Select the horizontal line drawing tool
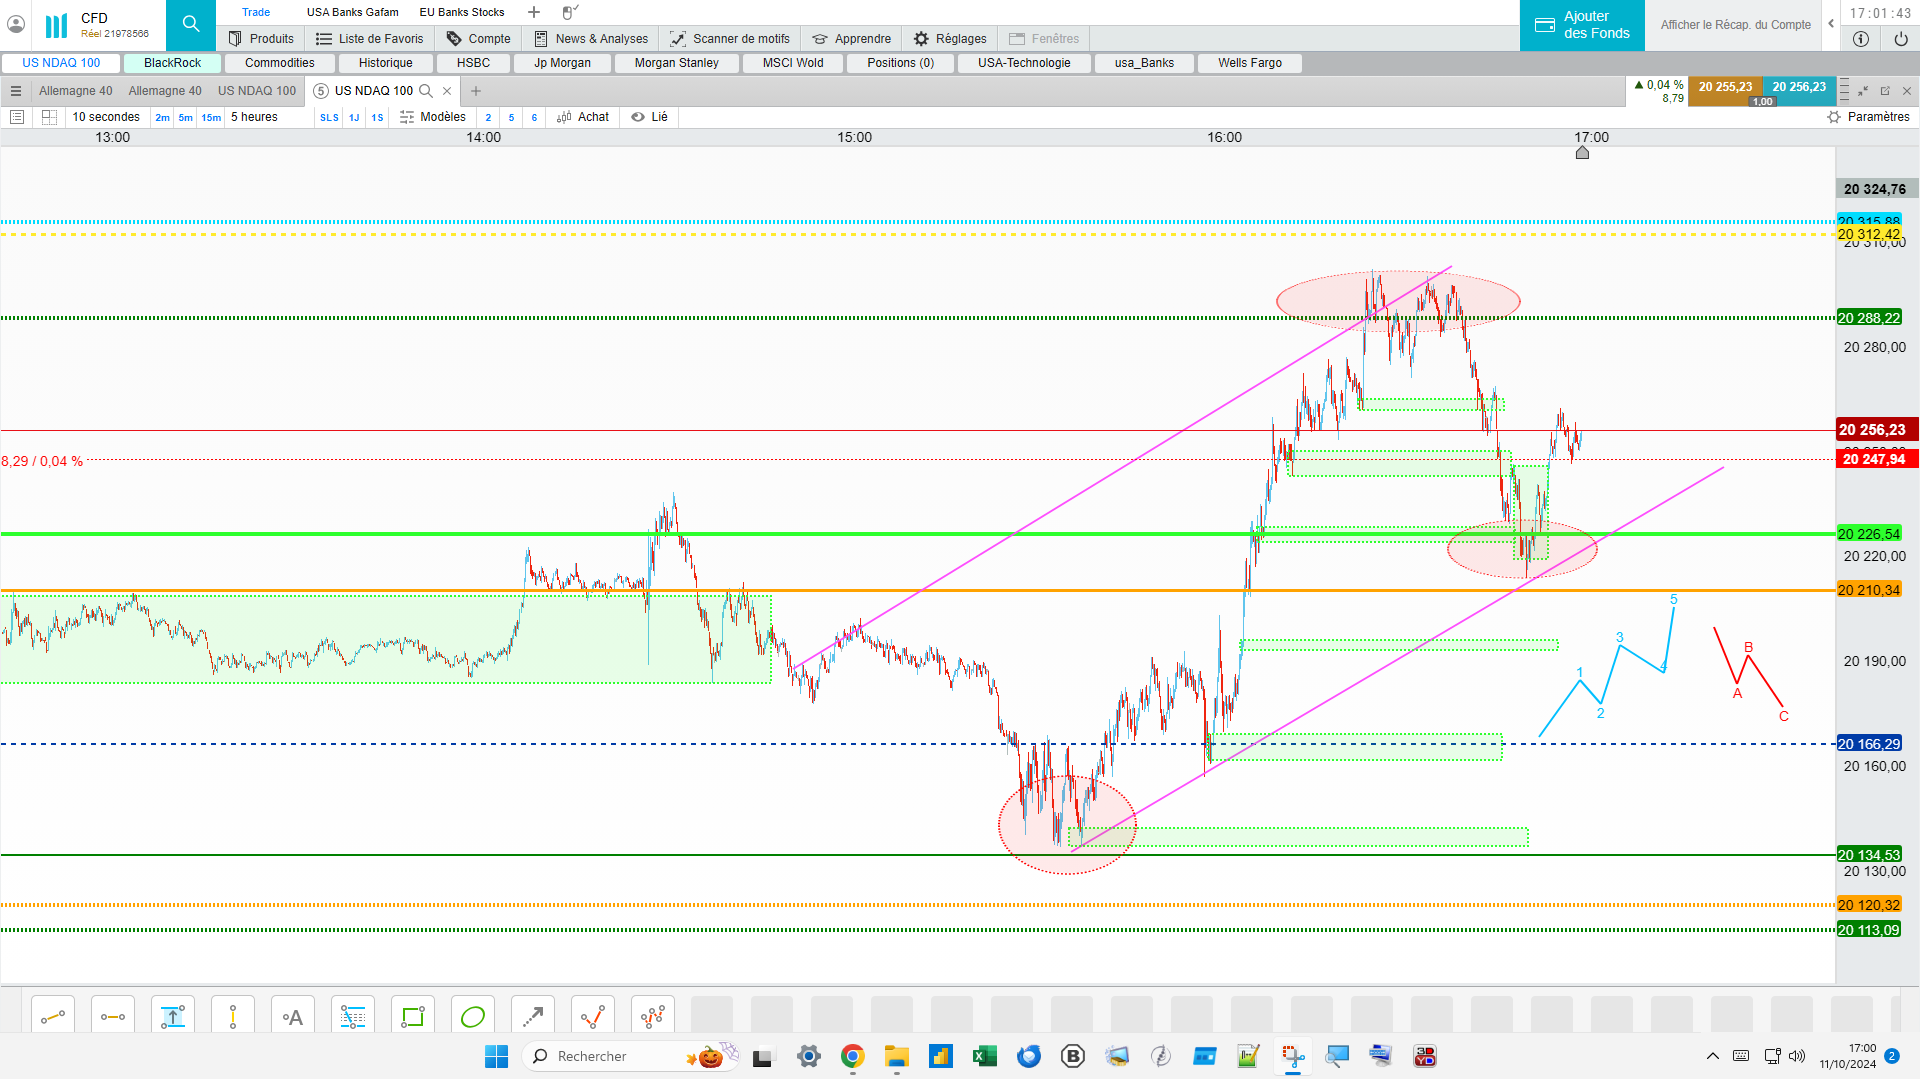Screen dimensions: 1920x1079 coord(113,1017)
